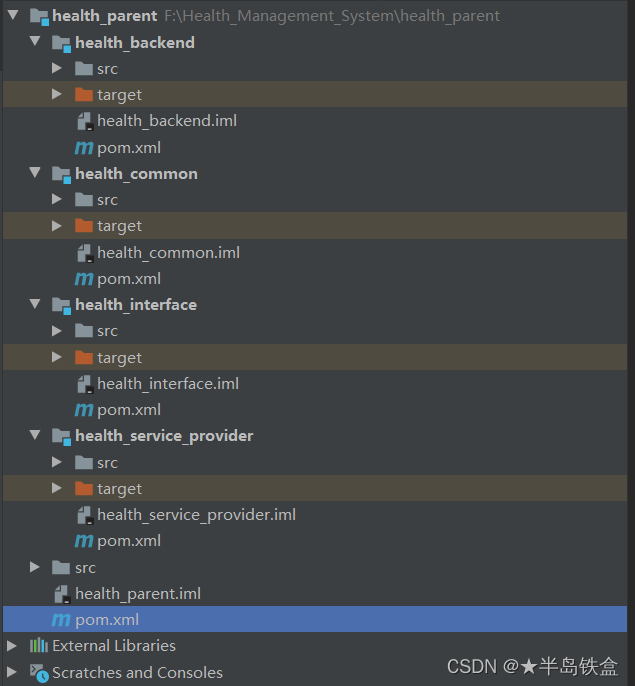Click the health_backend module folder icon

click(61, 43)
